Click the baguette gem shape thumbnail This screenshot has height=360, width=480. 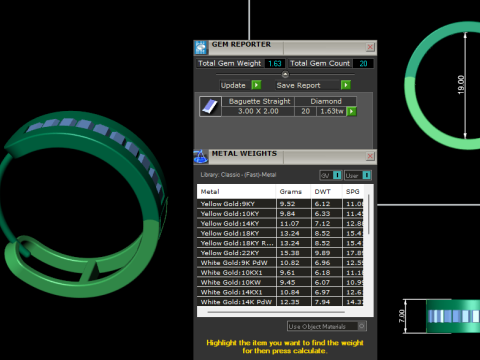[210, 106]
